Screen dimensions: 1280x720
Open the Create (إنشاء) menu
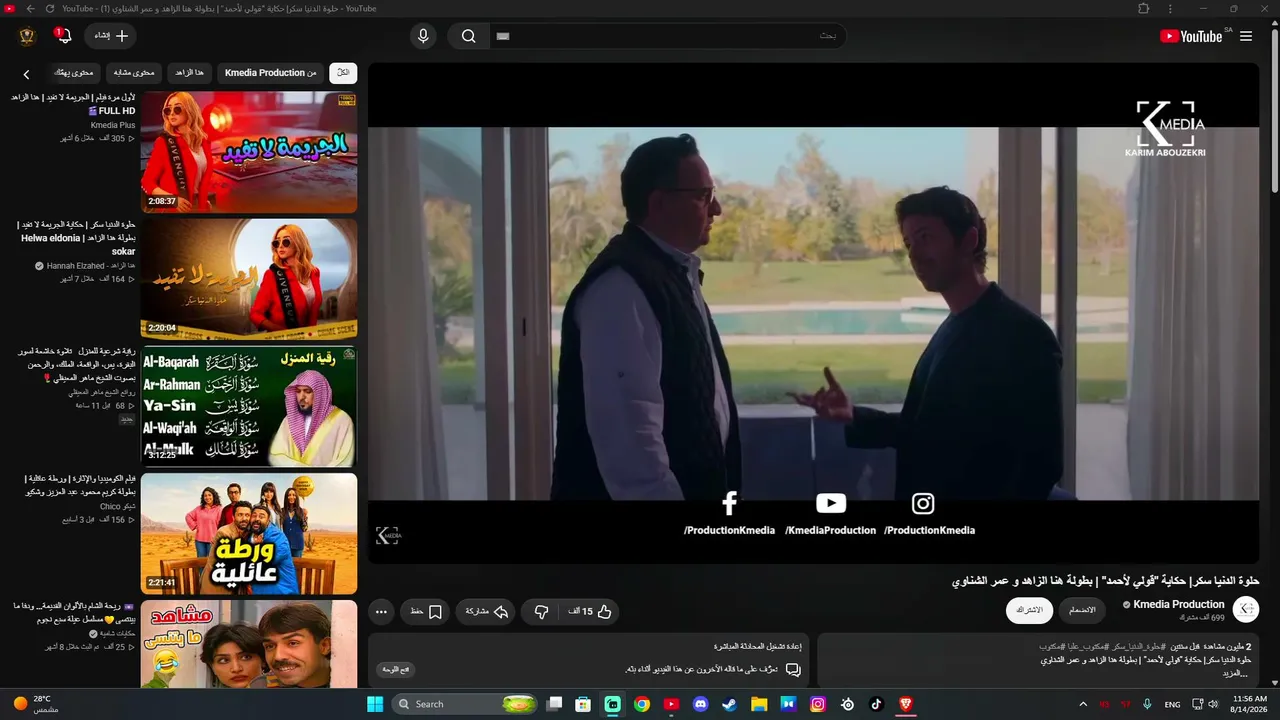111,36
